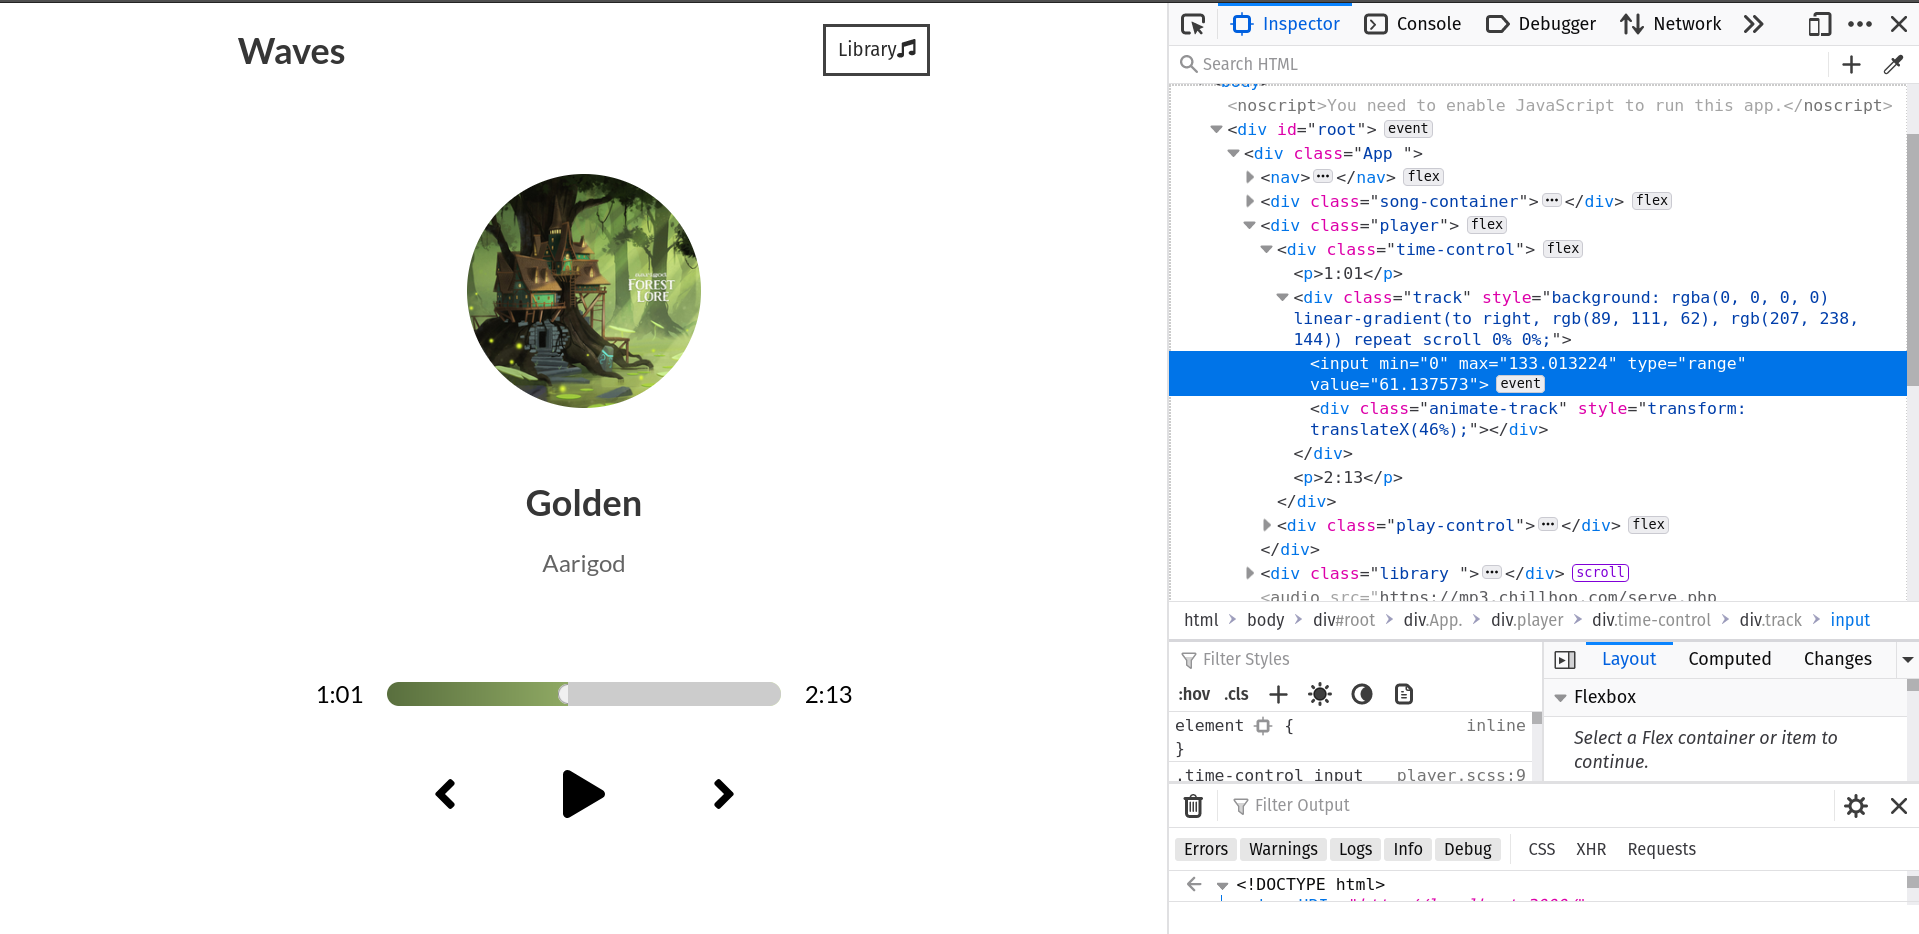Image resolution: width=1919 pixels, height=934 pixels.
Task: Click the Forest Lore album cover
Action: click(x=584, y=291)
